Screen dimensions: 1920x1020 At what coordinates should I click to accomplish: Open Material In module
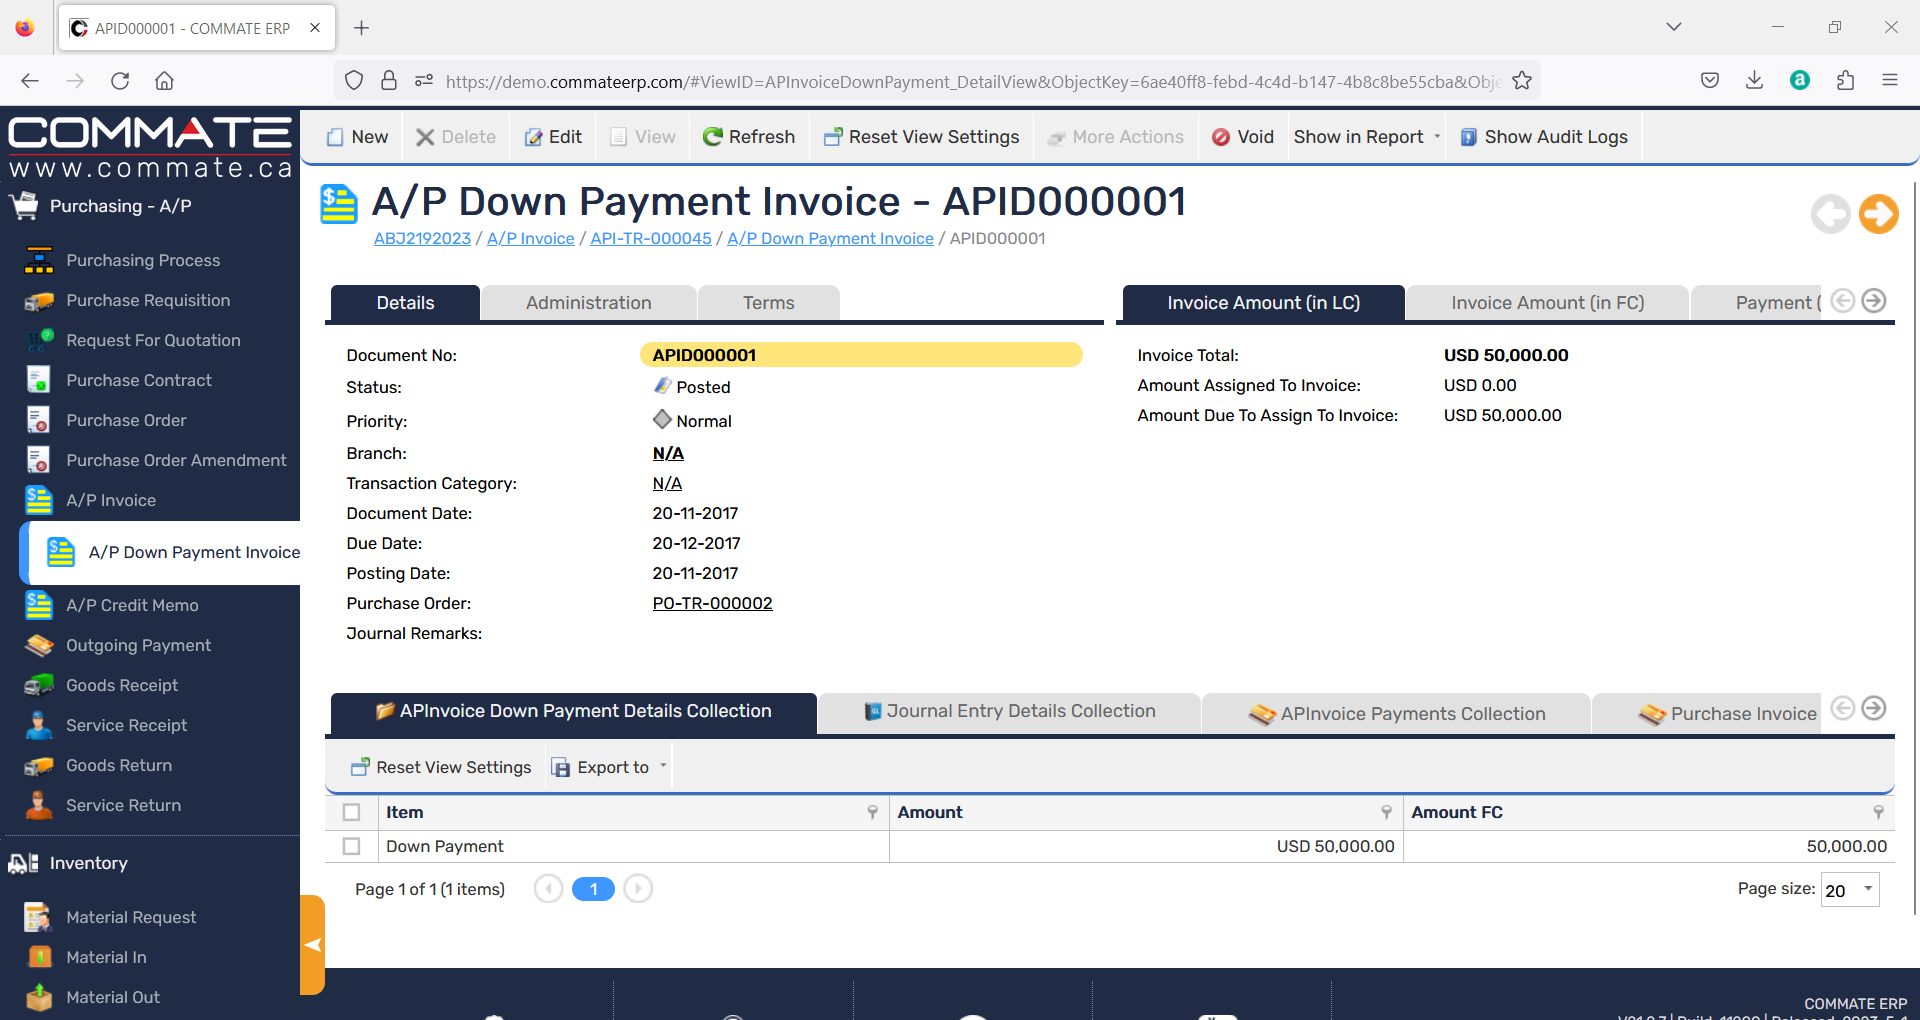(x=106, y=957)
